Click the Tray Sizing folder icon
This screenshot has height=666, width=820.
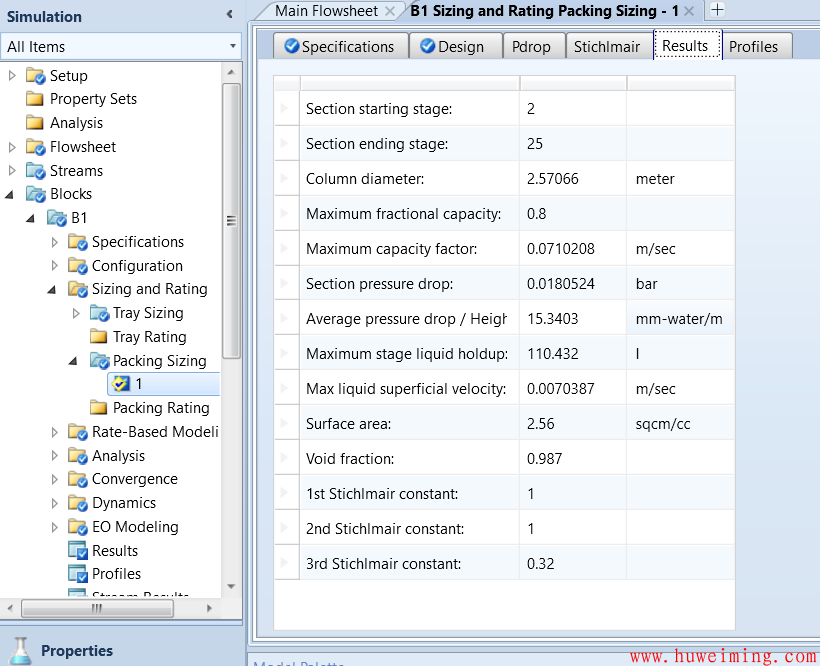tap(99, 313)
